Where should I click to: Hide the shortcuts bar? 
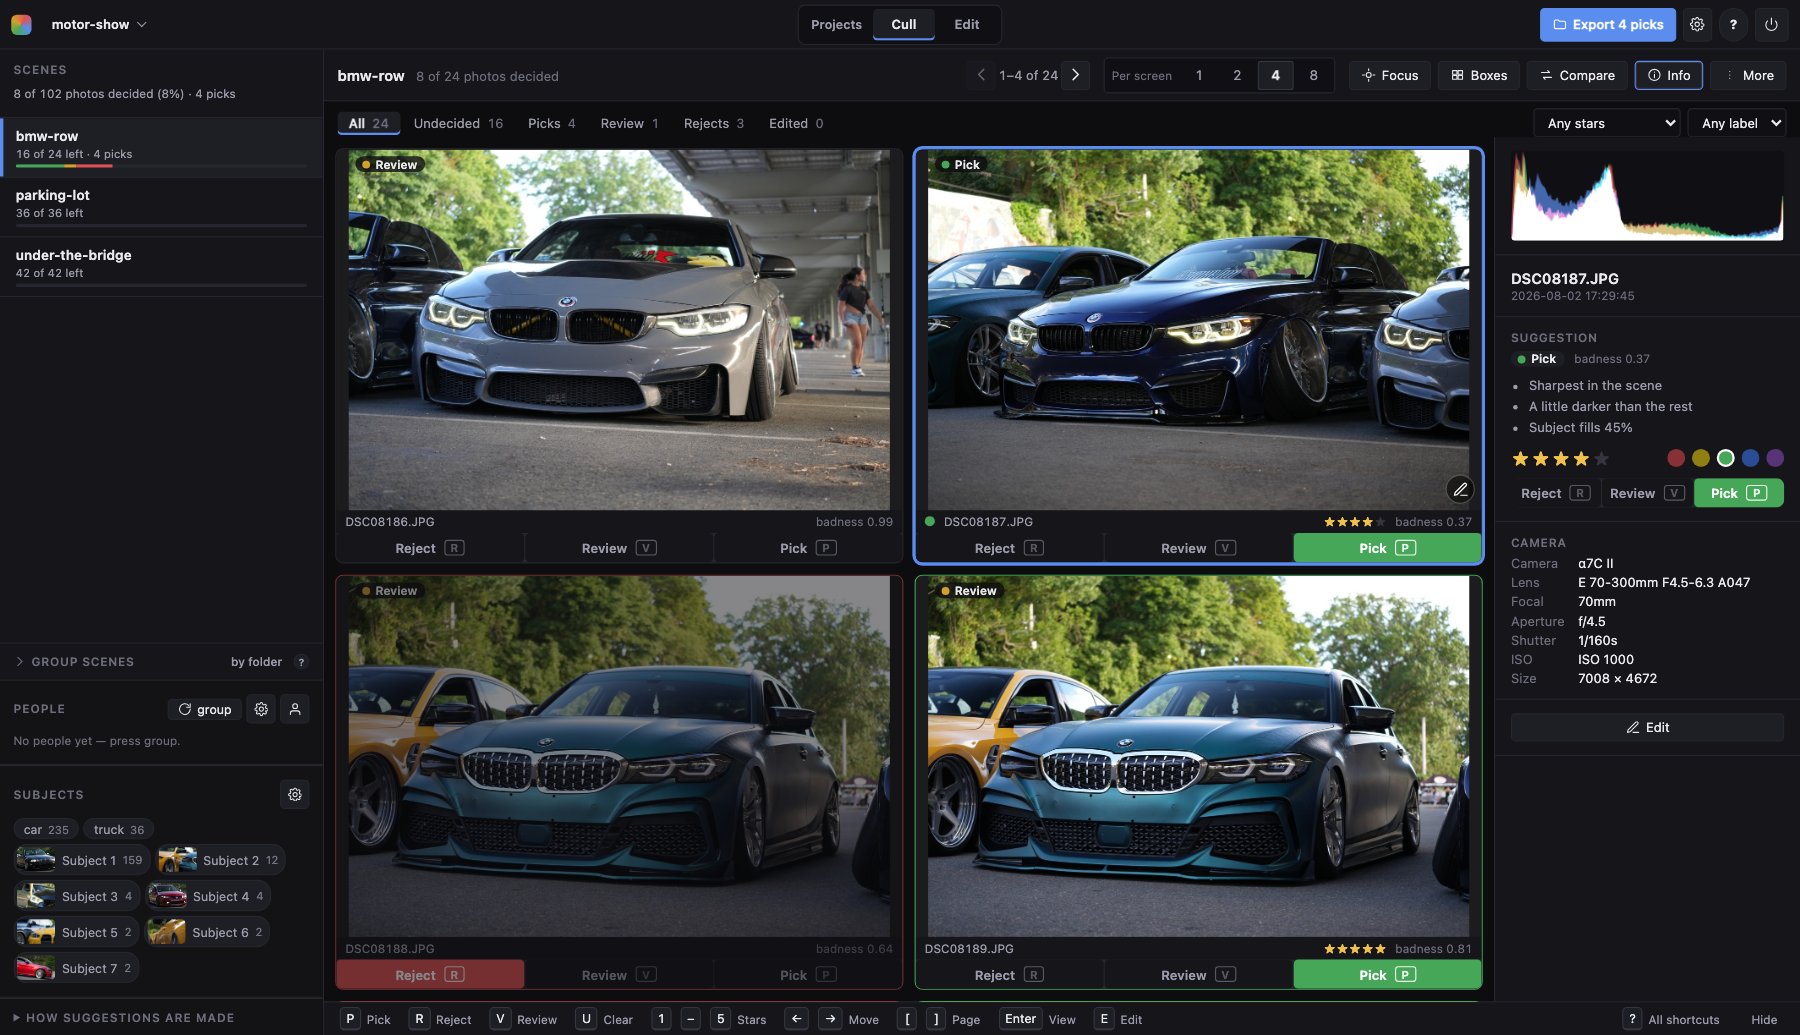pos(1764,1019)
